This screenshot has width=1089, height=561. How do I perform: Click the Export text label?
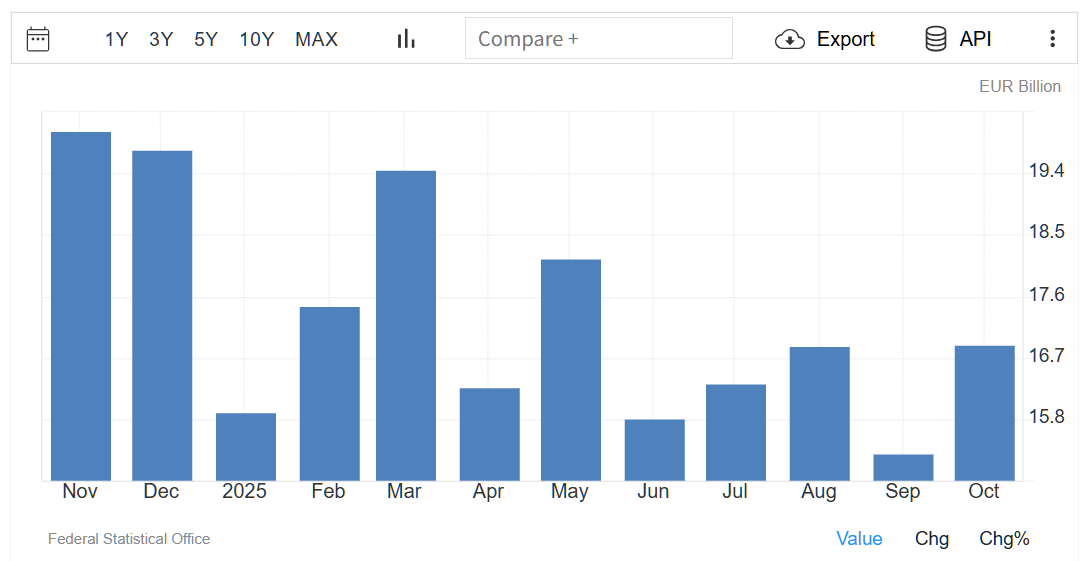[x=846, y=39]
